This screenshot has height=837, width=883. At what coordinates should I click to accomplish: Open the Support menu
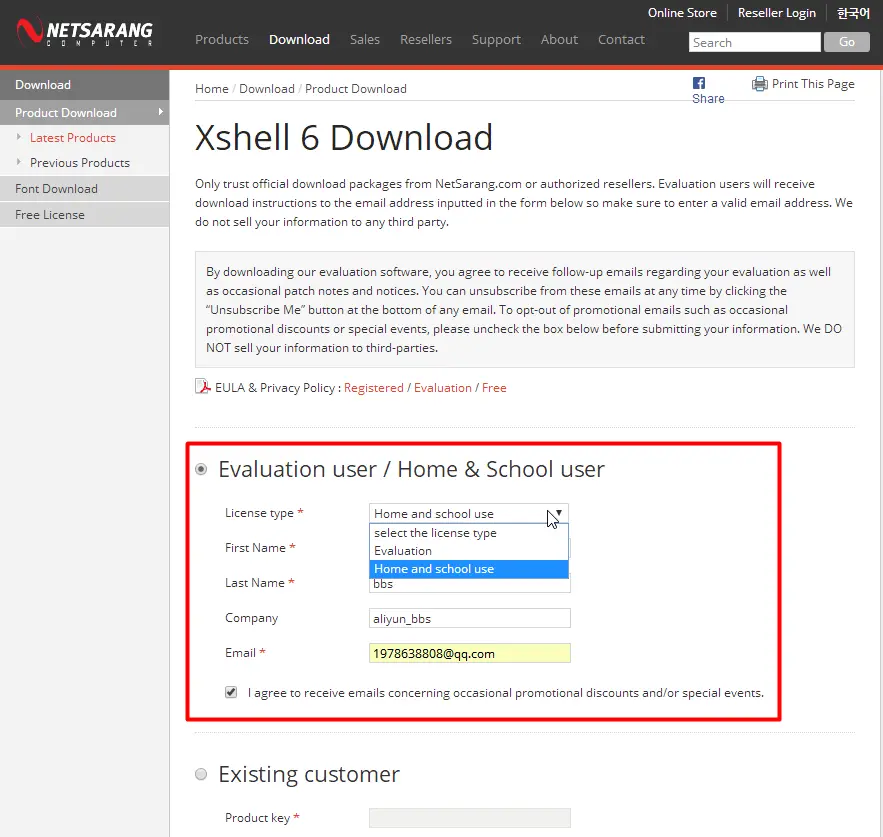click(x=496, y=39)
